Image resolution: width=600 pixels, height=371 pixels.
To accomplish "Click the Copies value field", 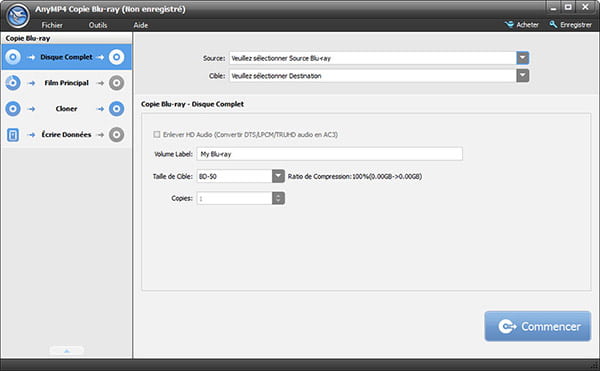I will [x=234, y=198].
